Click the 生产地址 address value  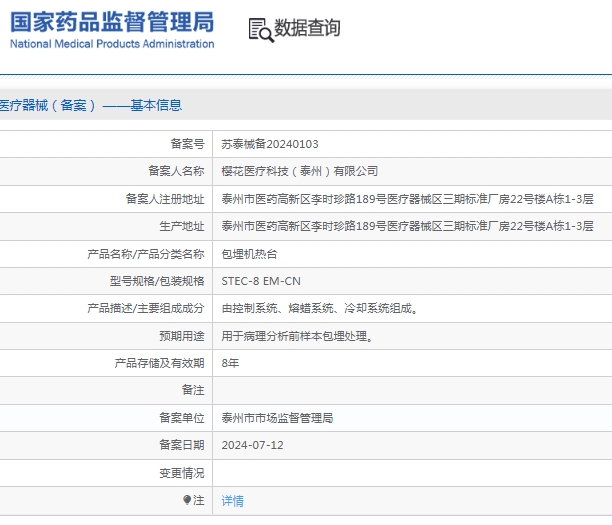(x=407, y=226)
